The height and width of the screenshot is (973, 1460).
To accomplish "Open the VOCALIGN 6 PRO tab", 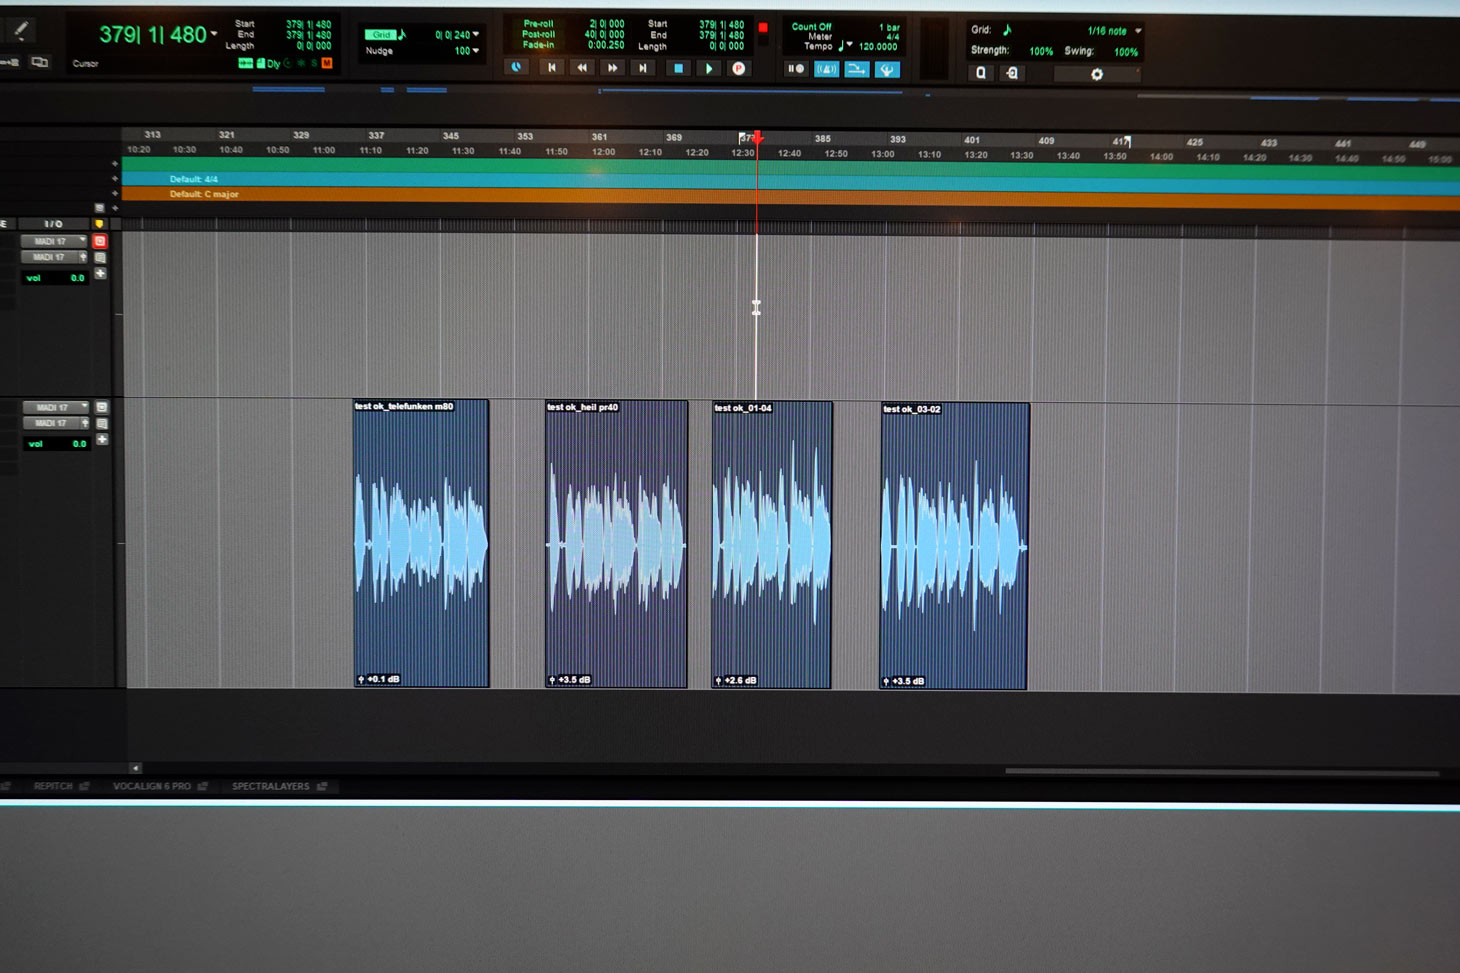I will 152,786.
